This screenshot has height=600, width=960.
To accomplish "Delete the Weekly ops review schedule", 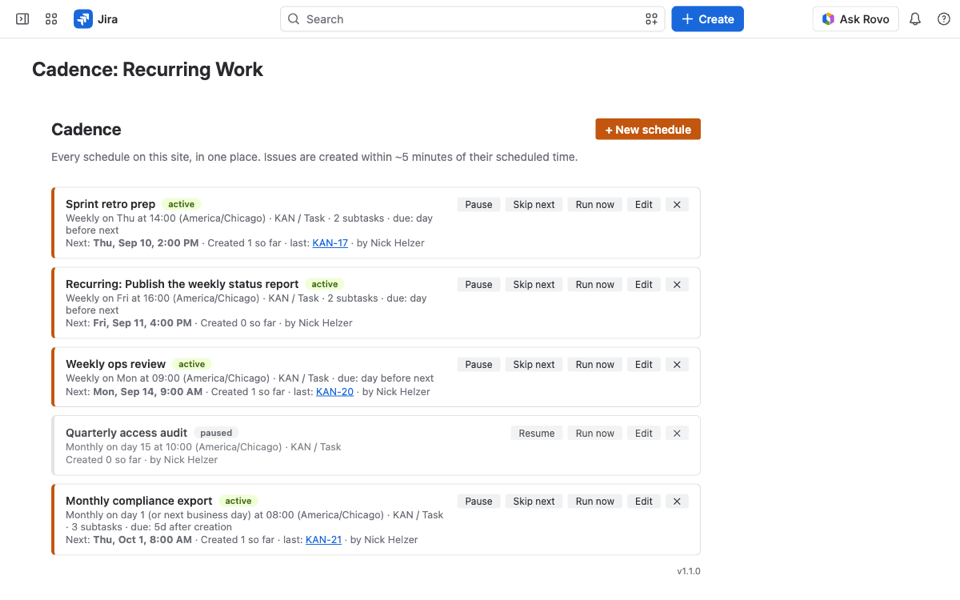I will coord(677,364).
